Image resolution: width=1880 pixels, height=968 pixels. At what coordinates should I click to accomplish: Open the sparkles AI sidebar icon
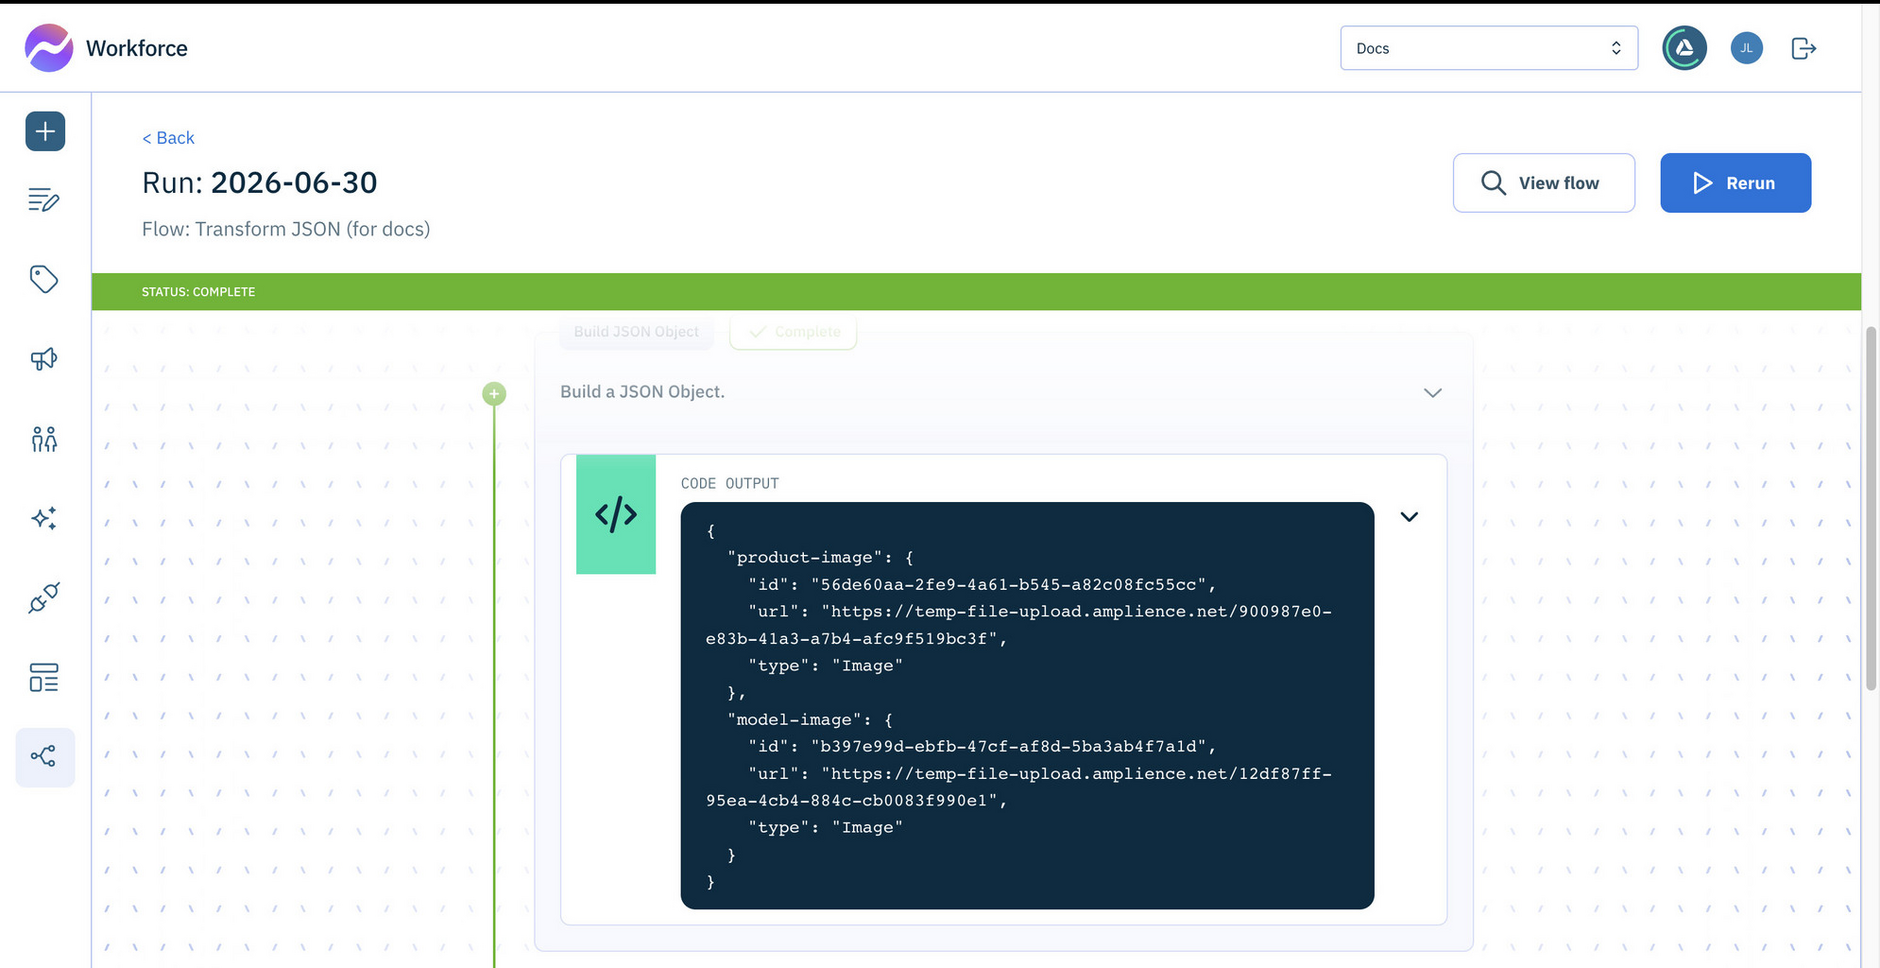tap(44, 518)
